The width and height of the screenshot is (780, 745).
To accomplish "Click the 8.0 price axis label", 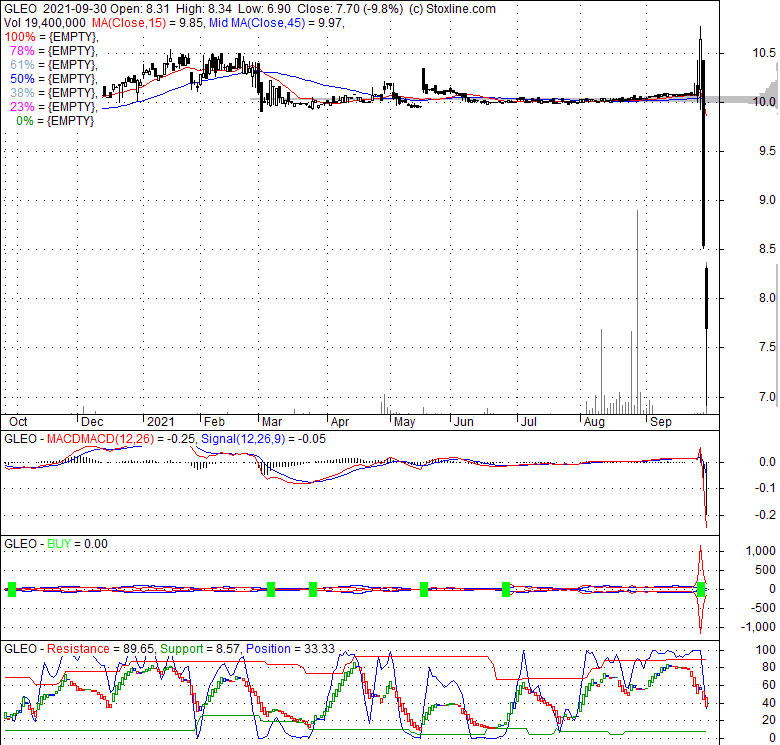I will click(767, 297).
